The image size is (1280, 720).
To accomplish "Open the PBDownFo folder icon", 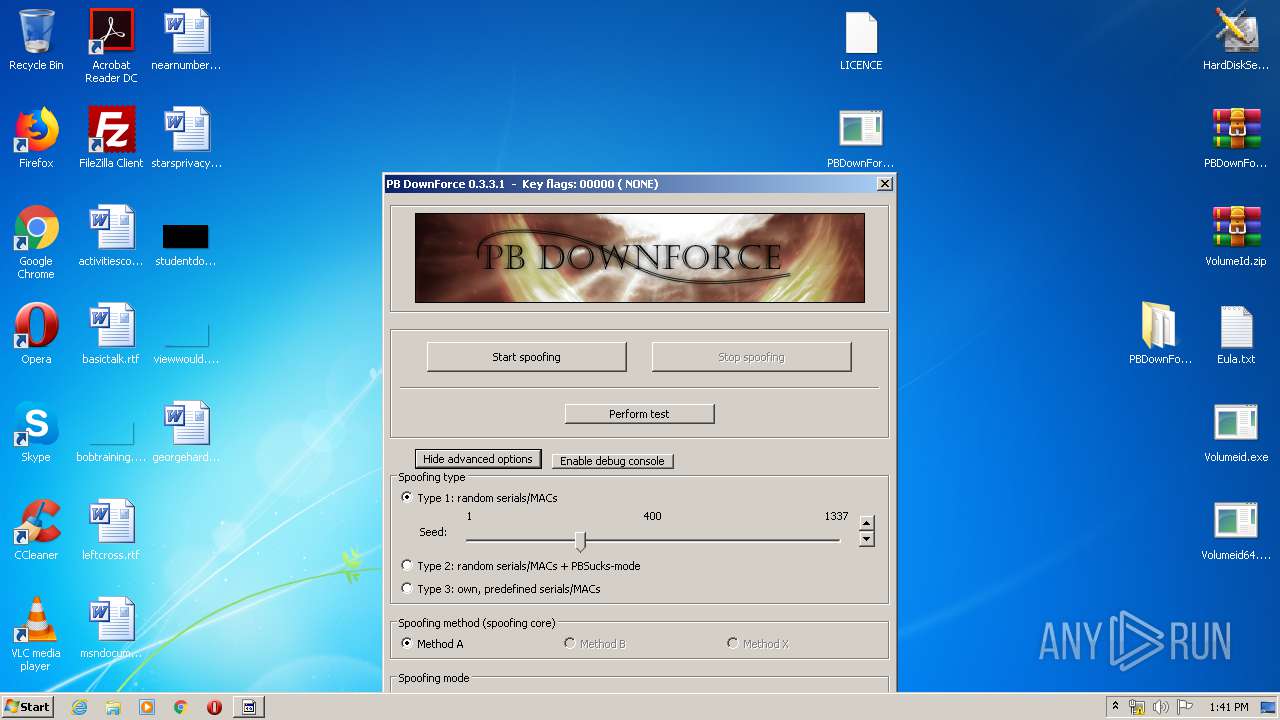I will [1161, 334].
